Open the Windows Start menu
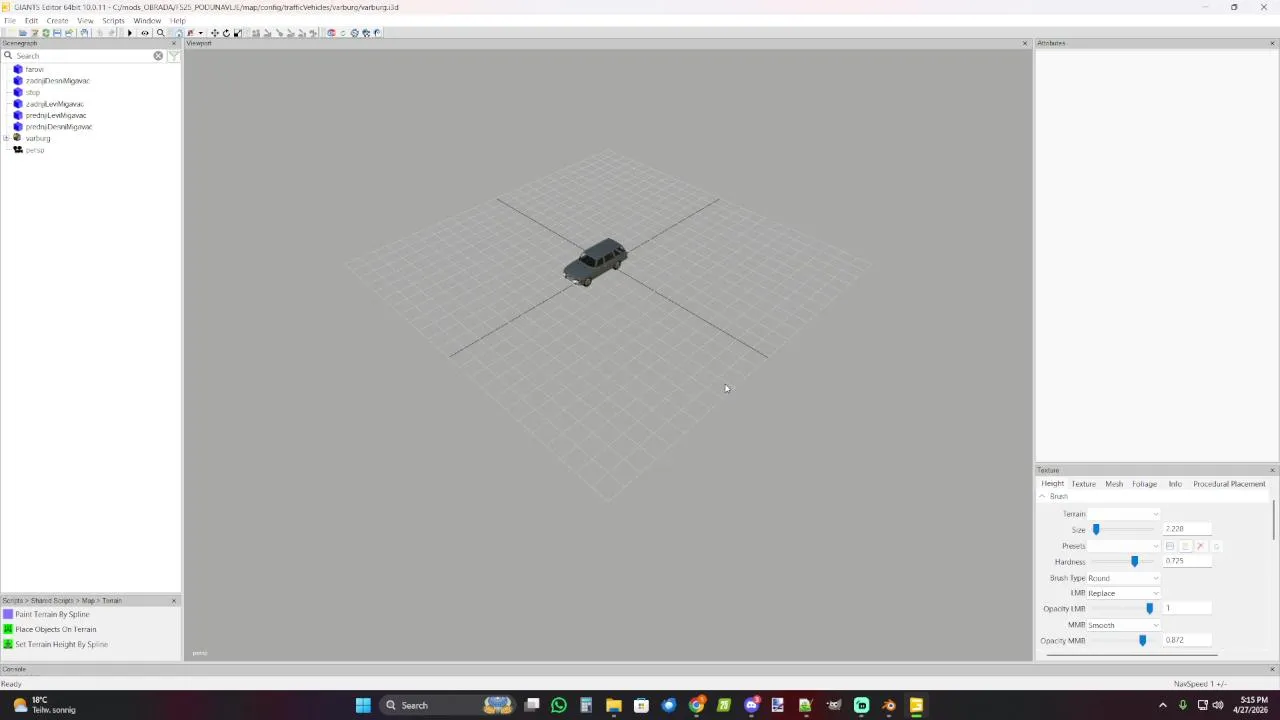The image size is (1280, 720). (363, 705)
